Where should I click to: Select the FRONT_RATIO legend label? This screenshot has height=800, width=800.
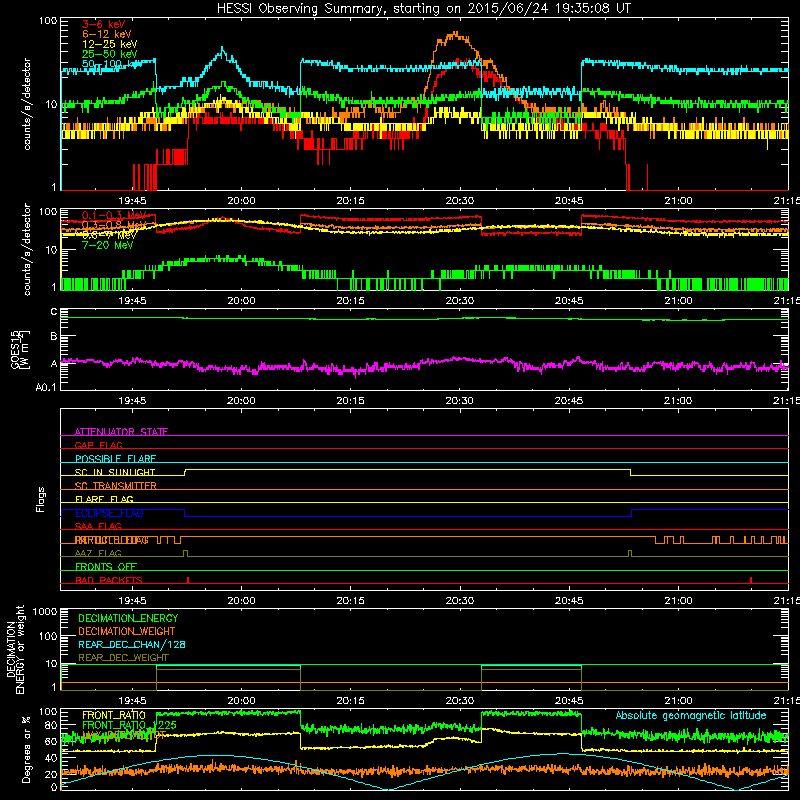114,716
